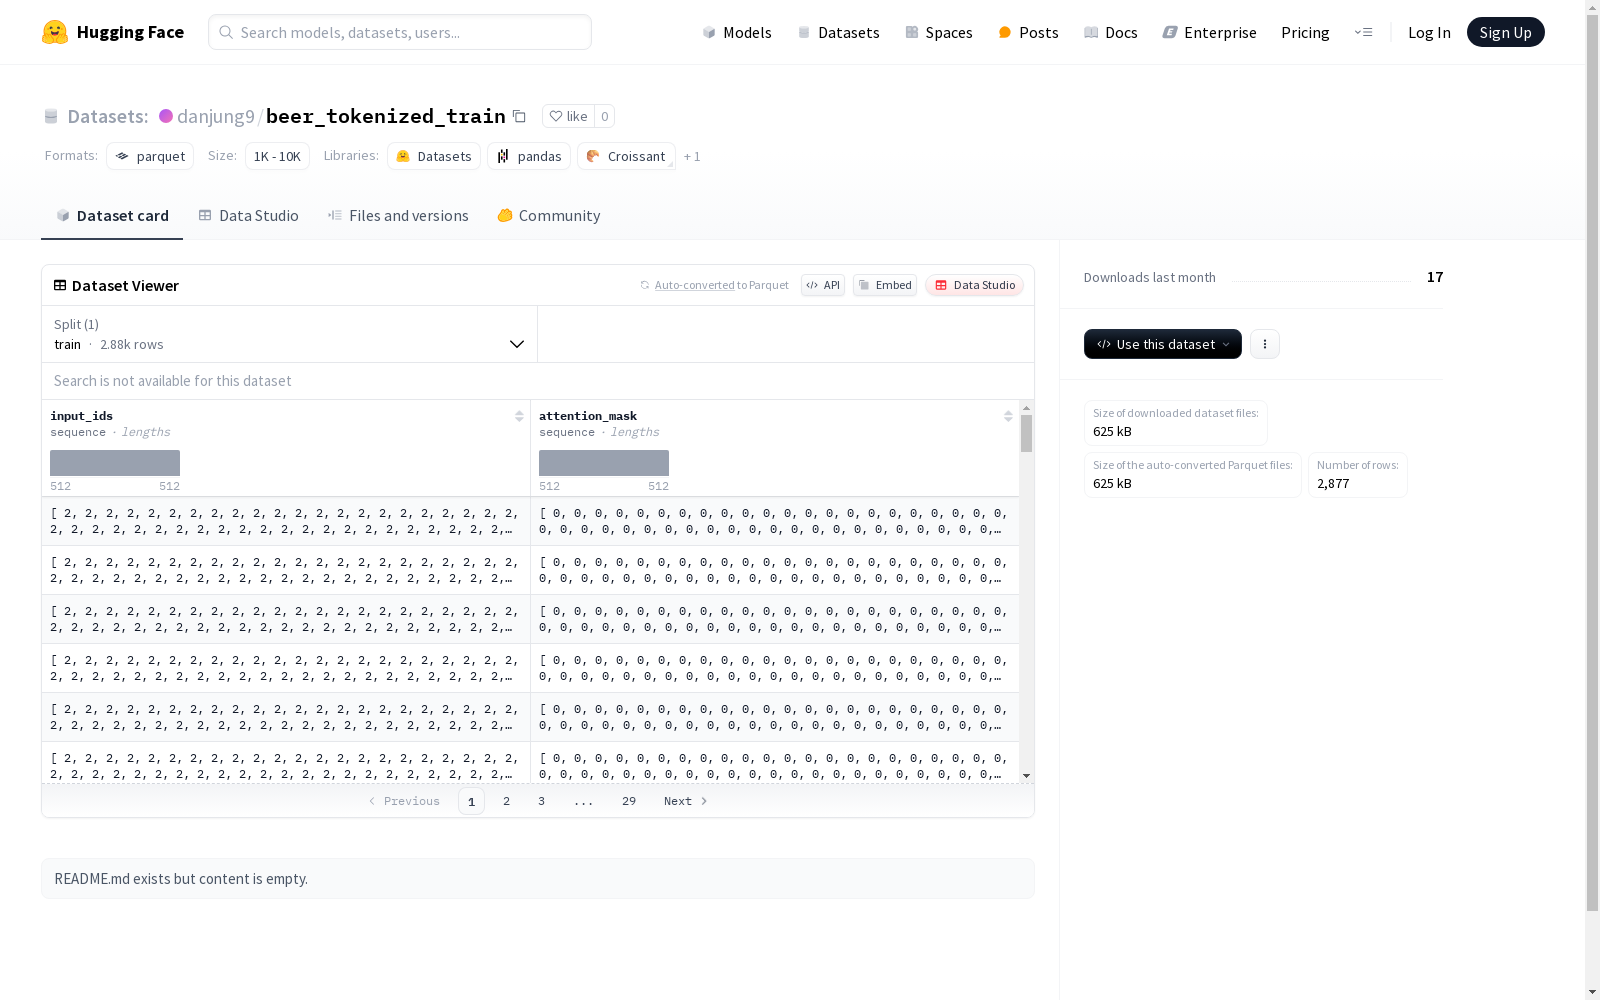Click the attention_mask lengths histogram bar
Screen dimensions: 1600x1000
604,463
